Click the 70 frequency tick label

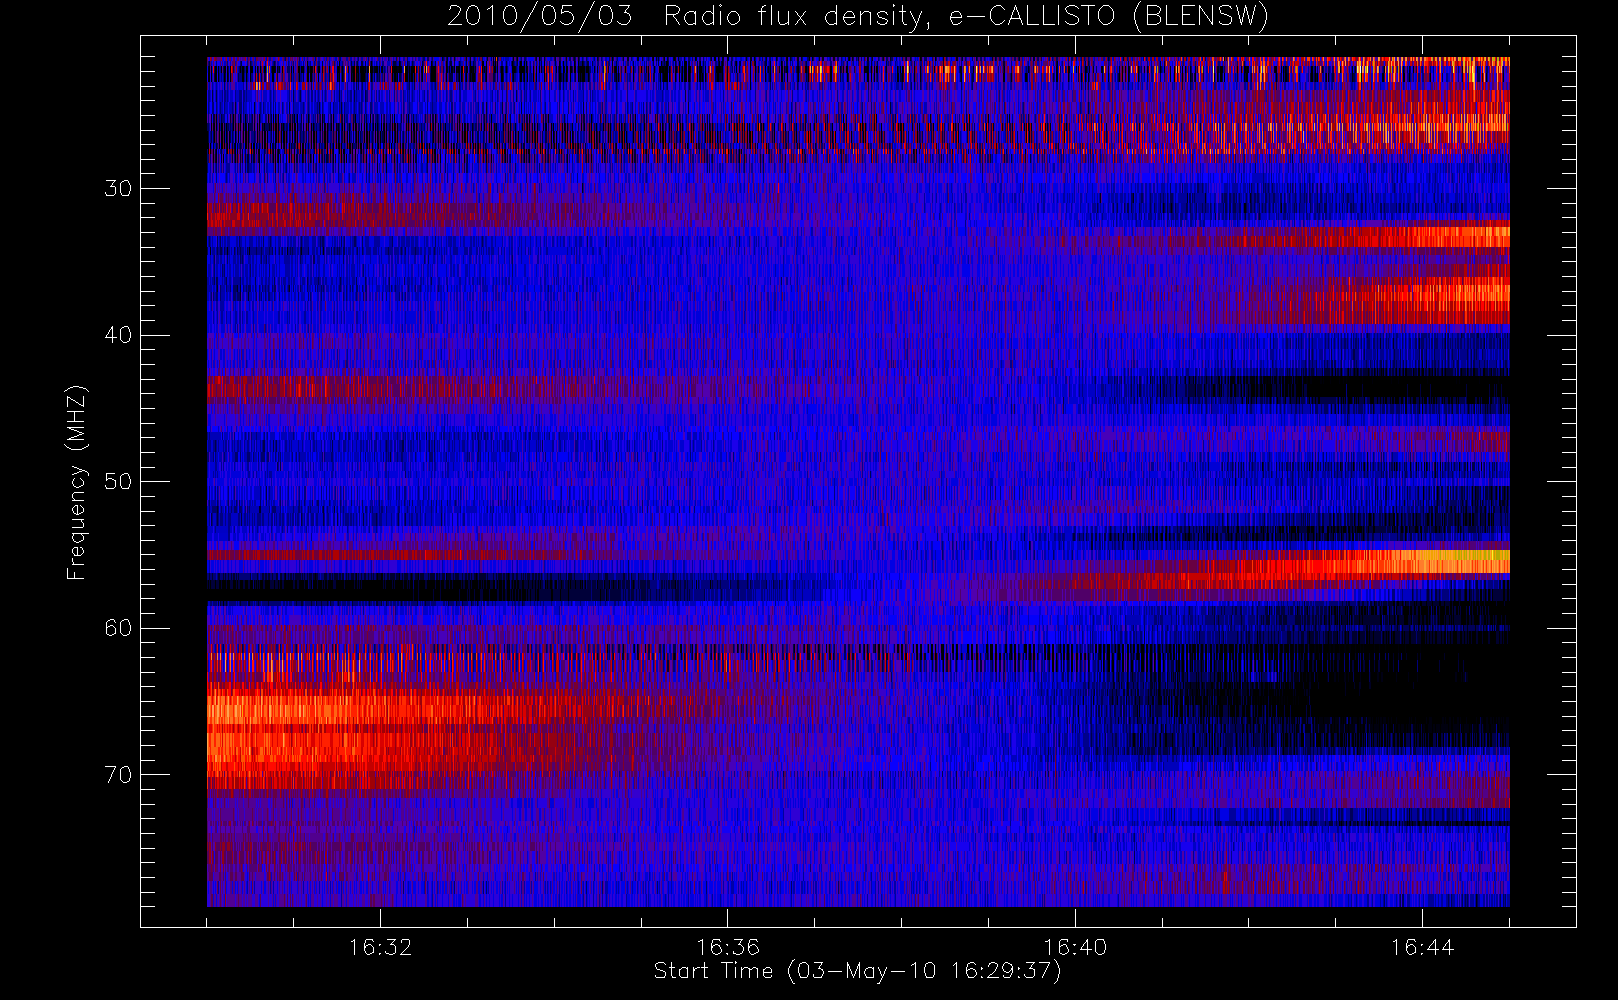coord(118,774)
